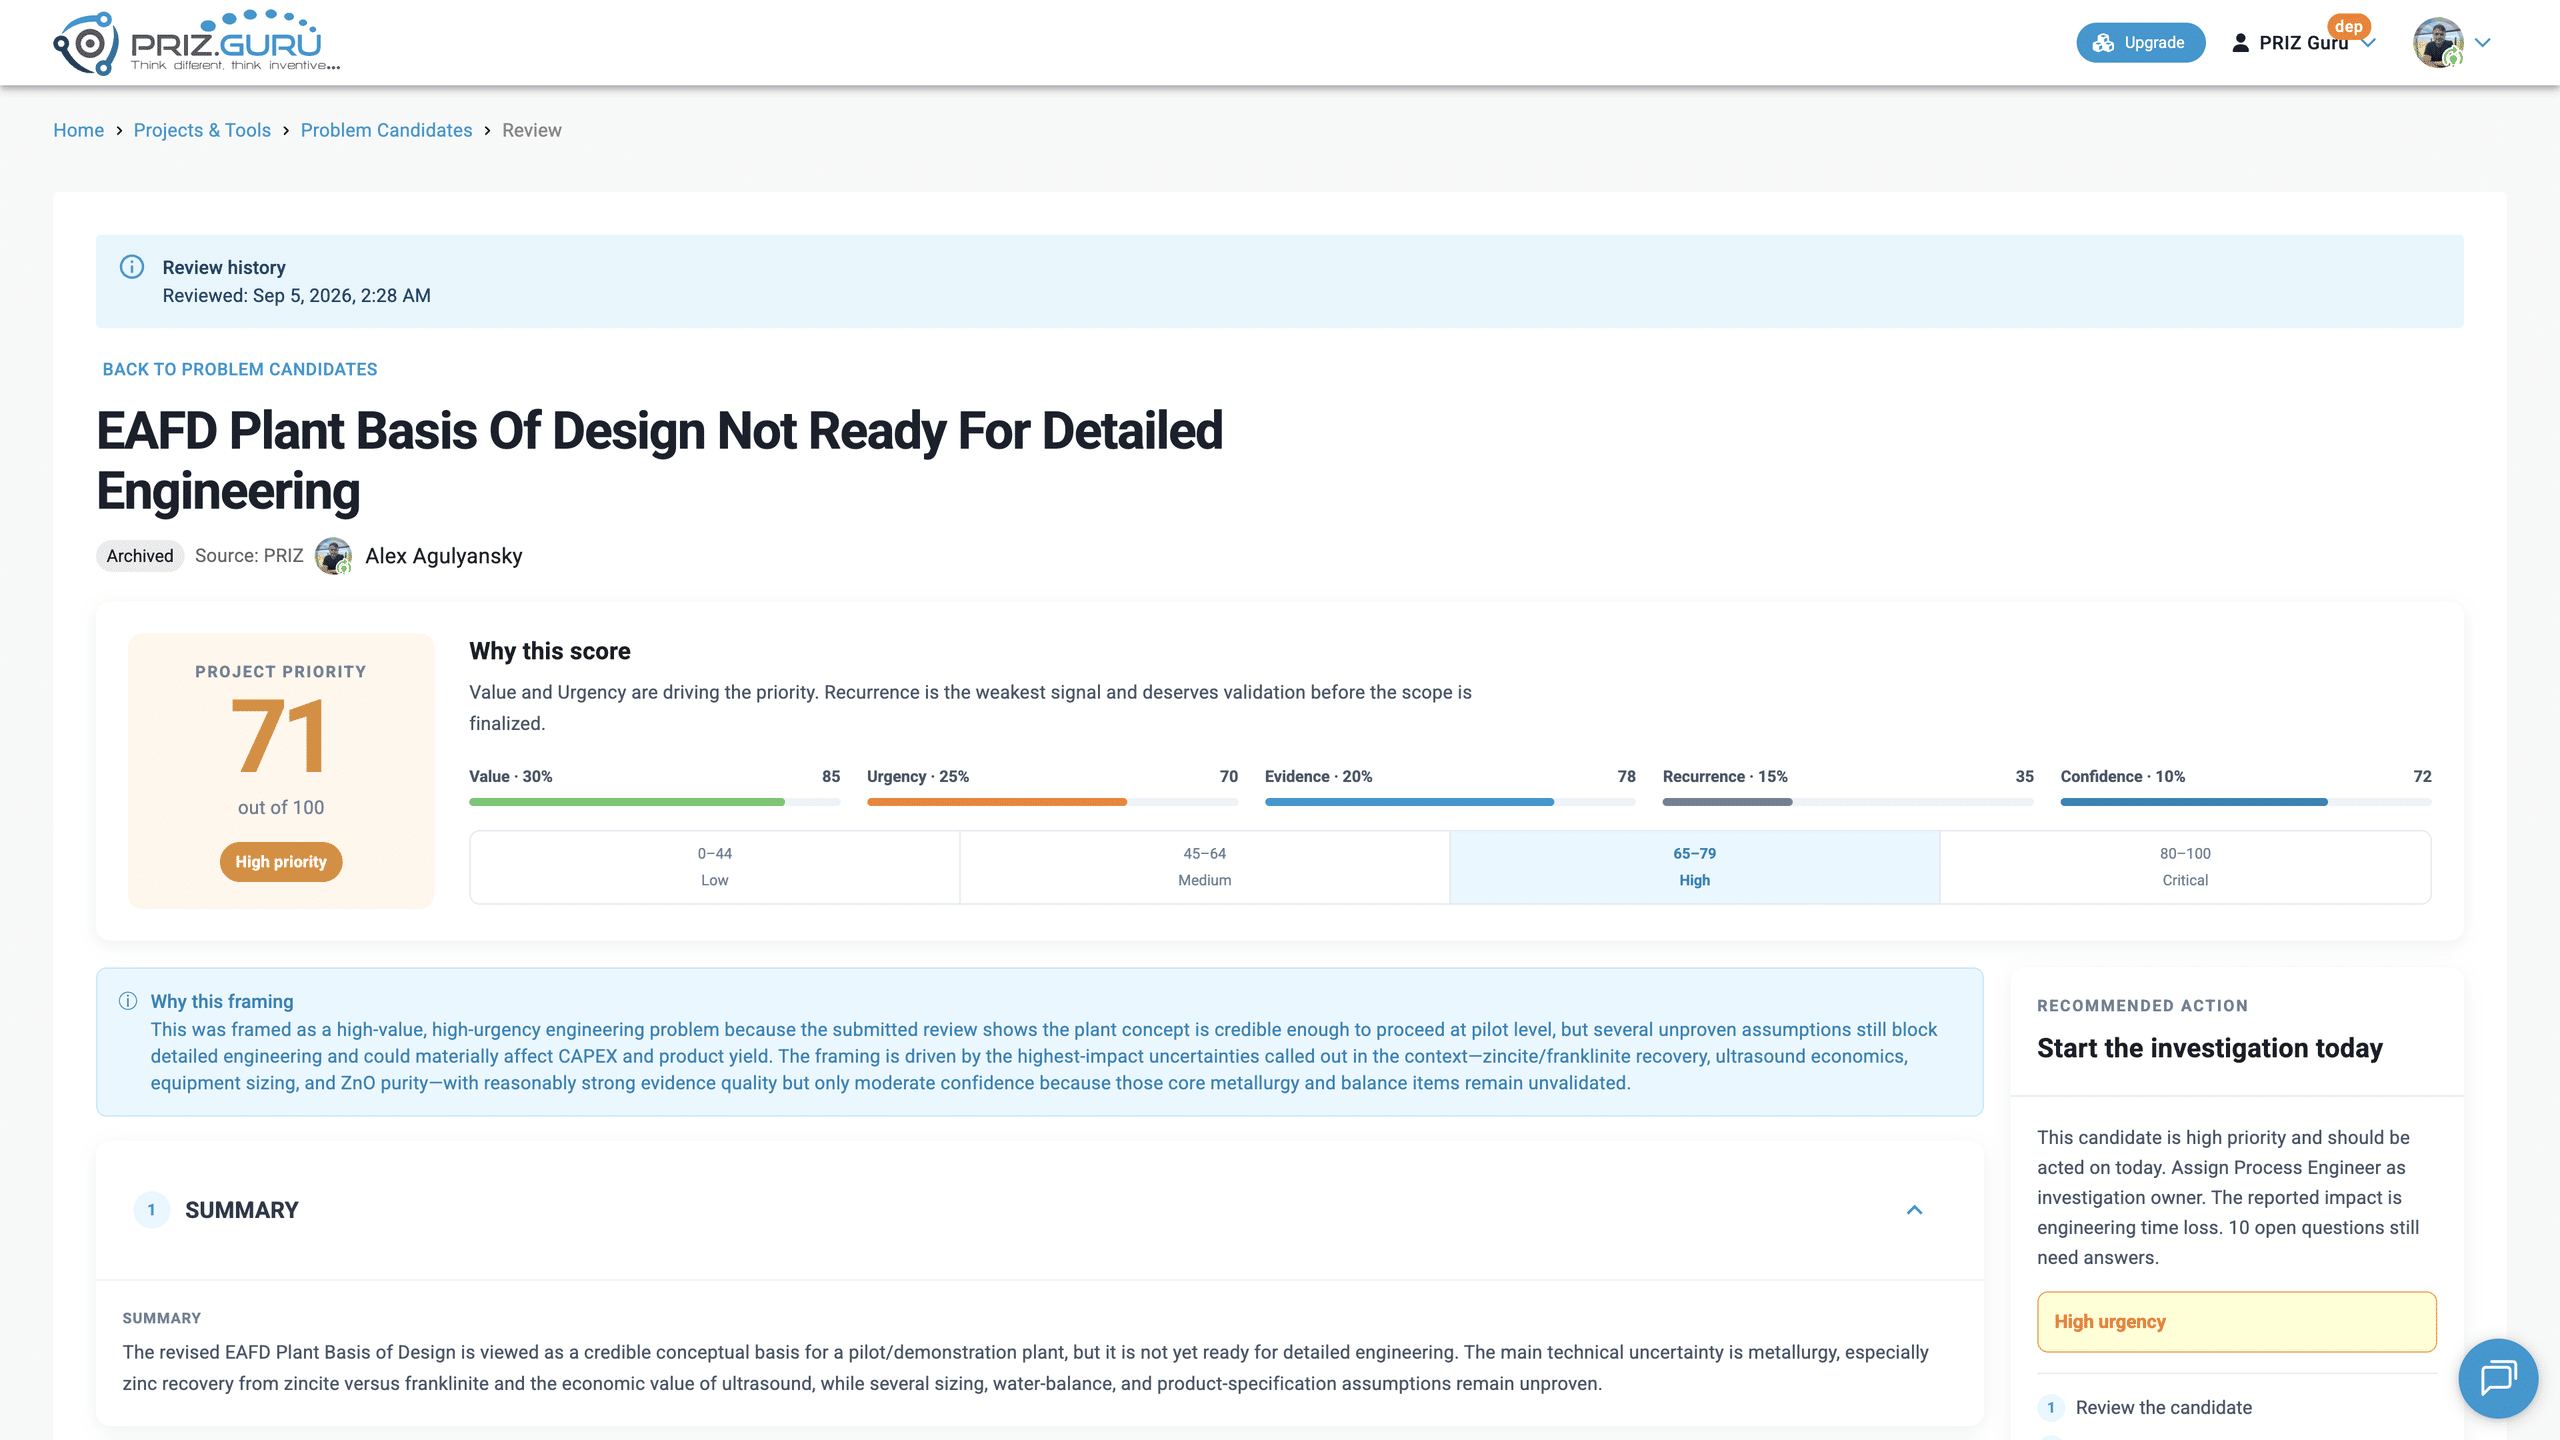Click the Review history info icon
Viewport: 2560px width, 1440px height.
coord(131,267)
